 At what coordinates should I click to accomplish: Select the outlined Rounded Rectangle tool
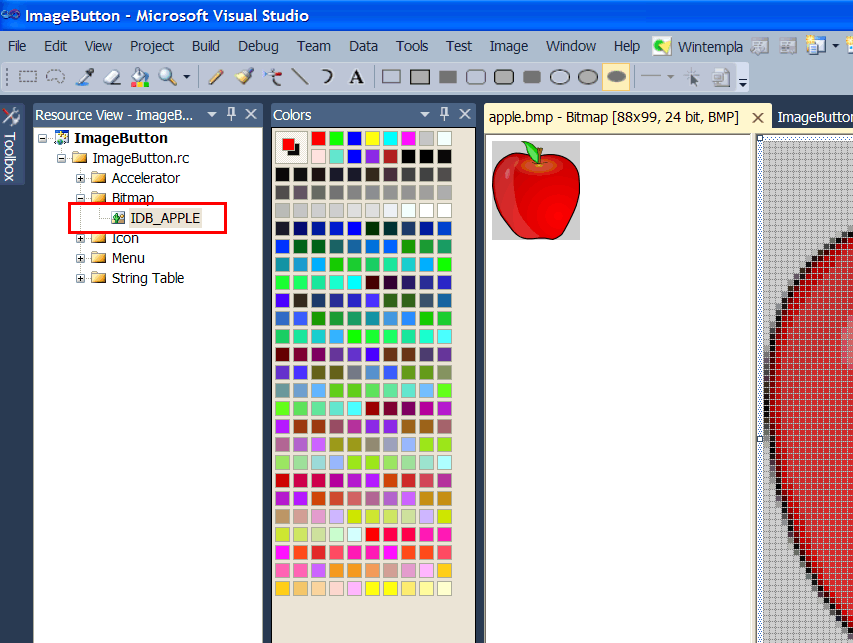point(475,77)
